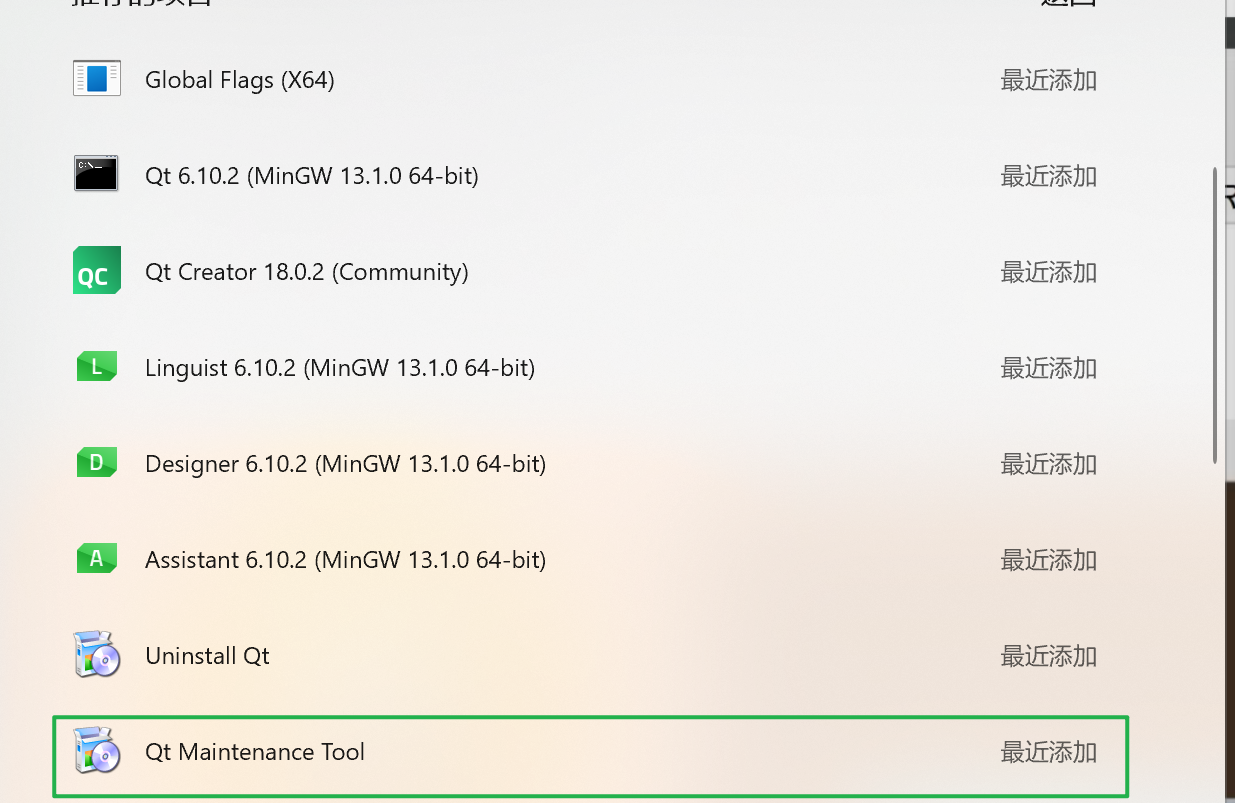
Task: Click "最近添加" on the Global Flags row
Action: [x=1049, y=80]
